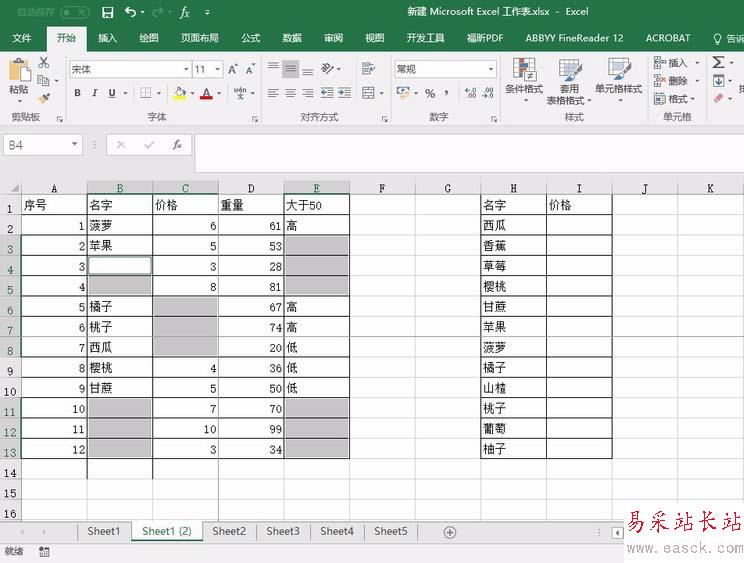
Task: Toggle the AutoSave switch
Action: (x=74, y=12)
